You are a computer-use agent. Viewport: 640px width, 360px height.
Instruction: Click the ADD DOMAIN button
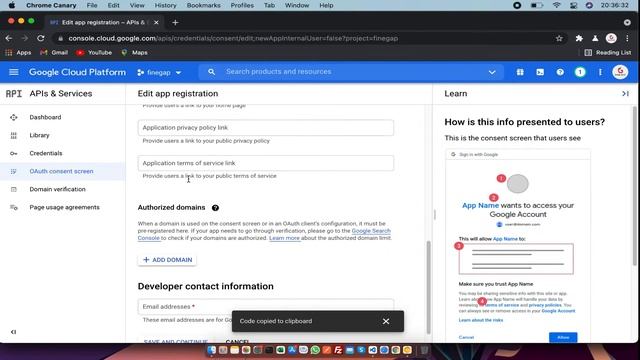[x=167, y=260]
